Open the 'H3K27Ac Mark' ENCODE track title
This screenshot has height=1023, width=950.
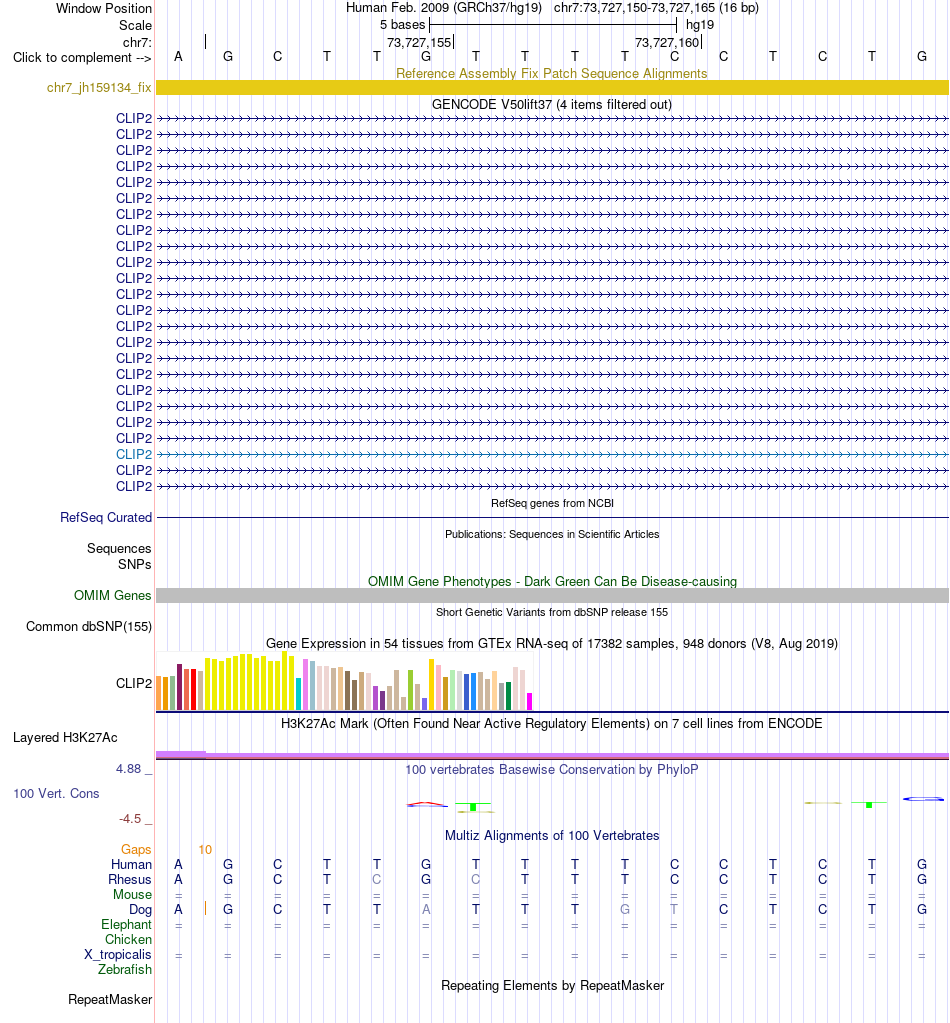[551, 724]
